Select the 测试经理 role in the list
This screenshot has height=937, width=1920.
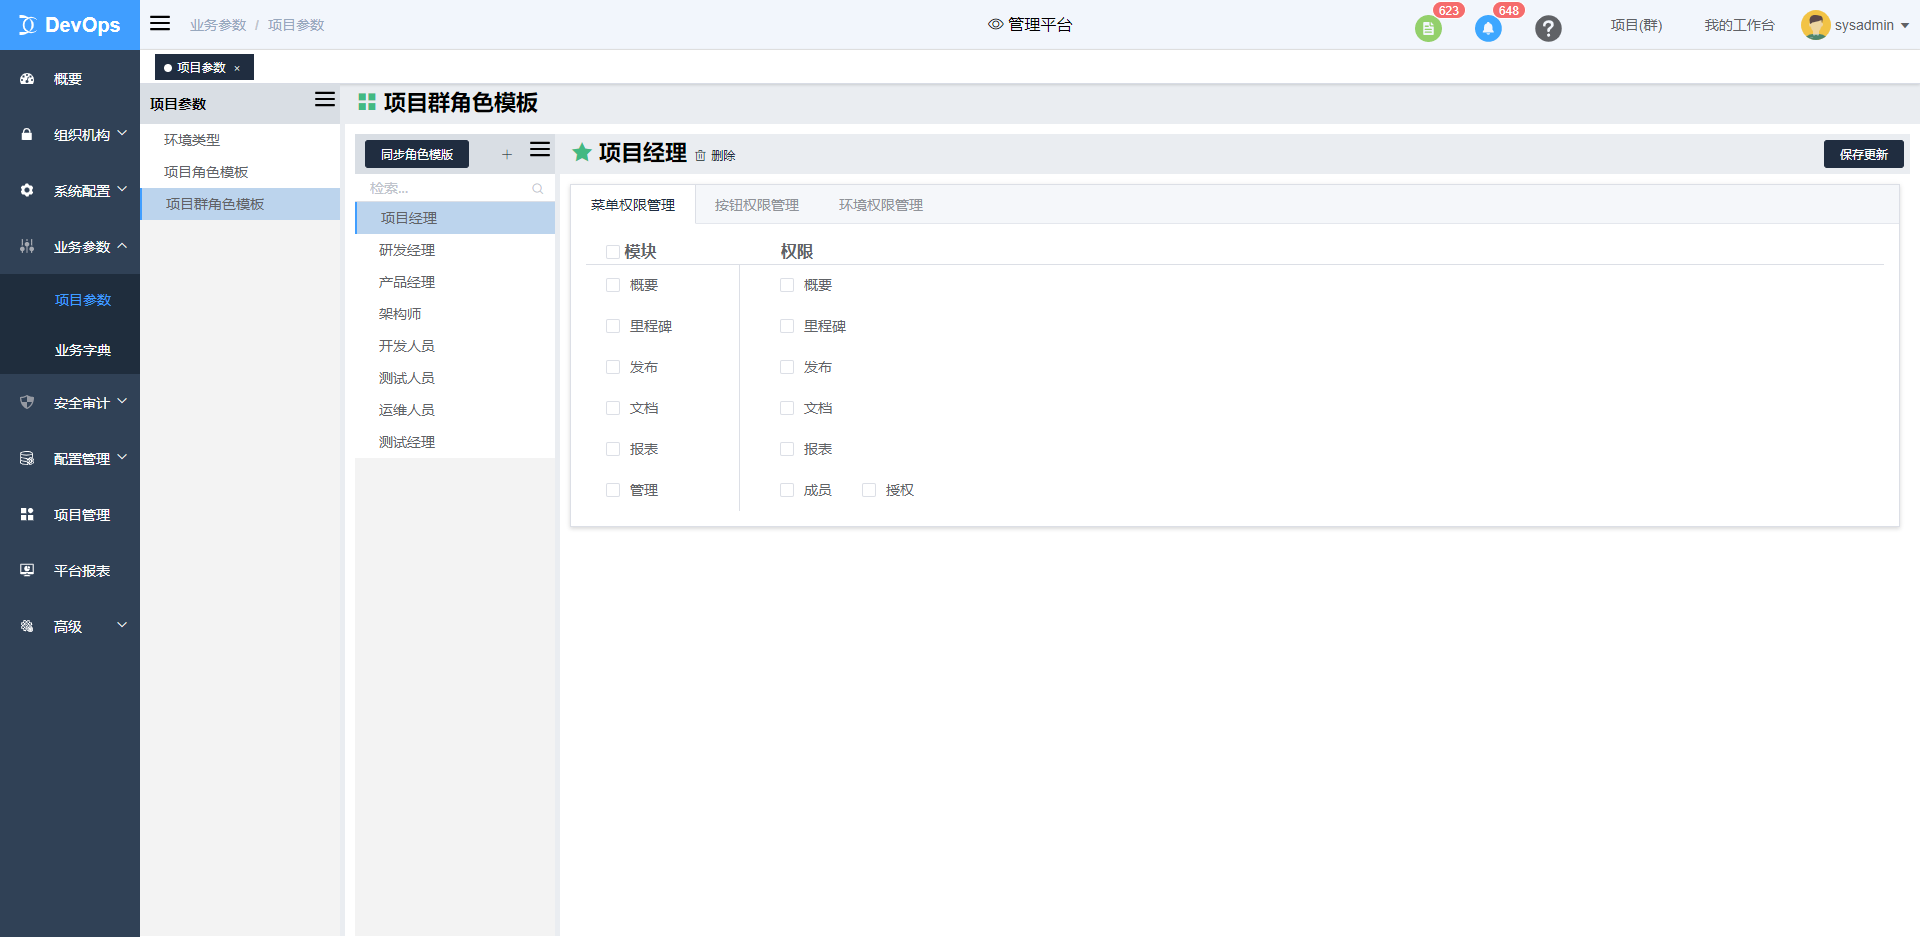coord(455,442)
